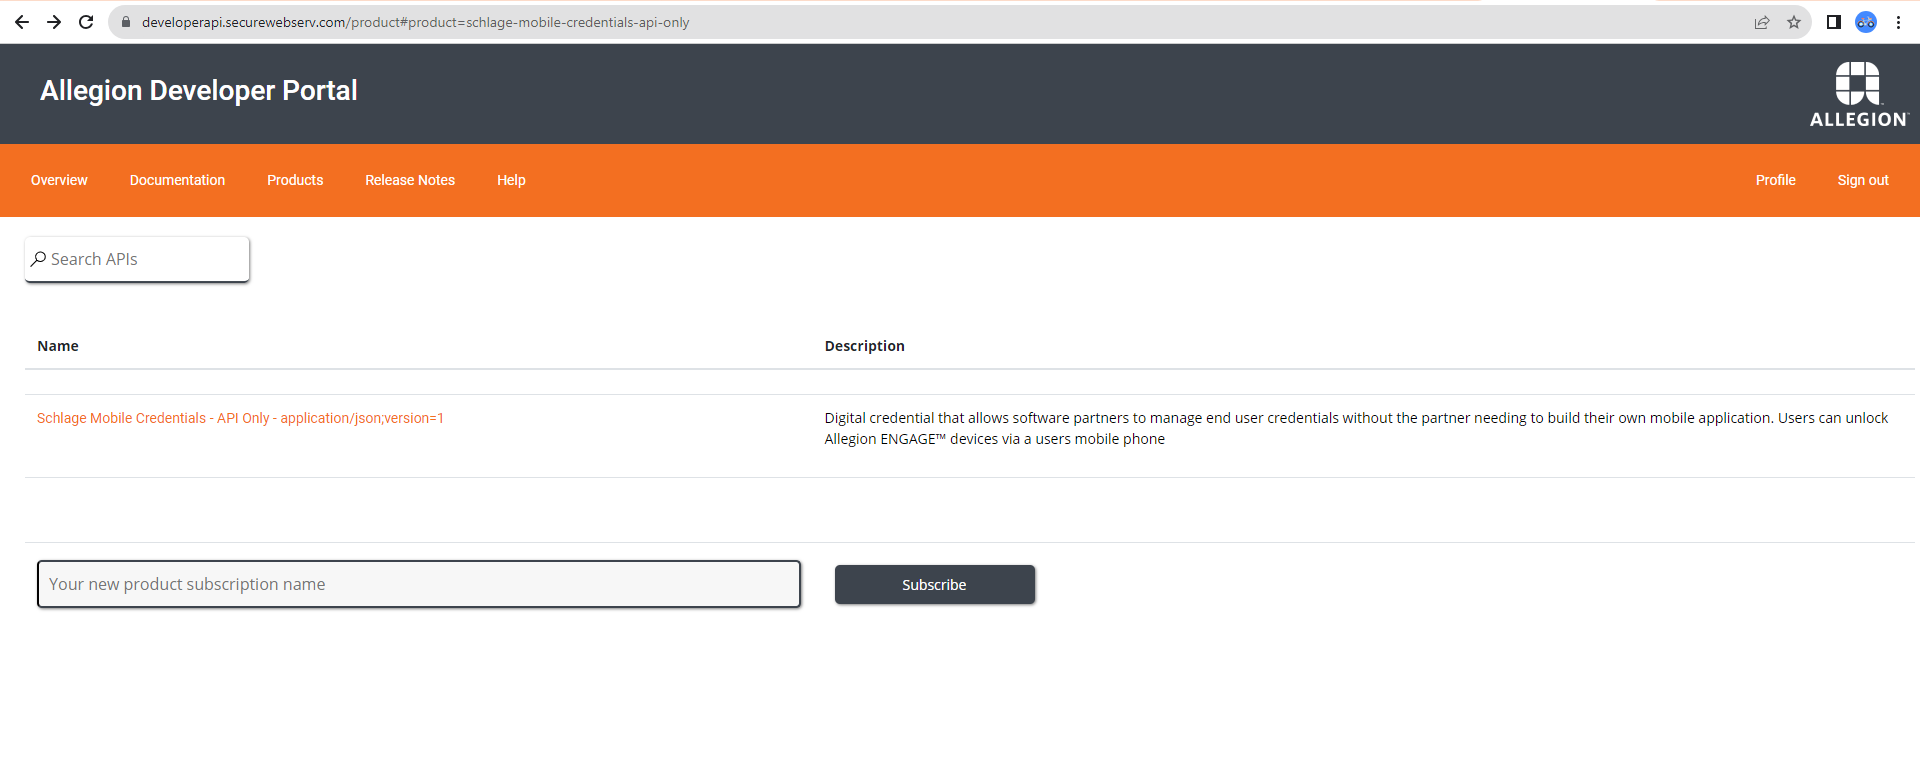Open Schlage Mobile Credentials API link

(x=240, y=418)
